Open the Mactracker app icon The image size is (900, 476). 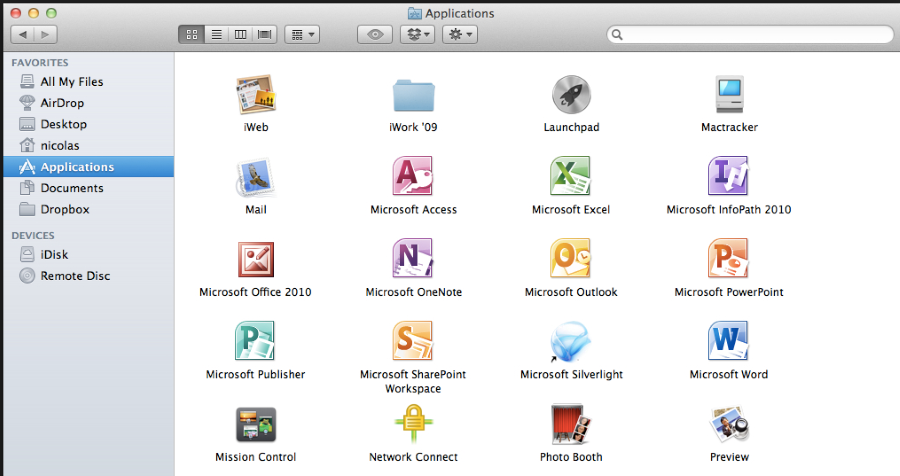point(730,94)
